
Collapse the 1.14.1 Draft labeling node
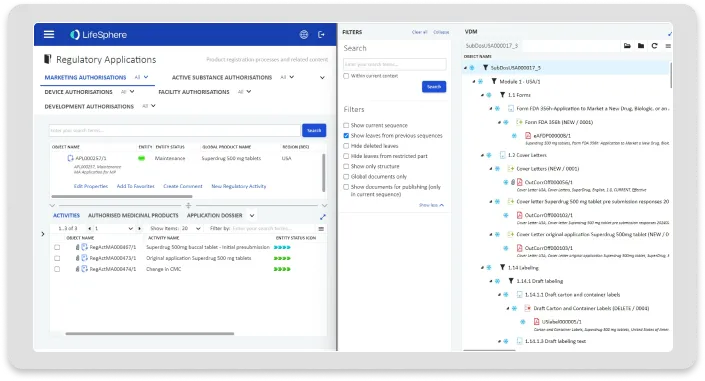pyautogui.click(x=491, y=281)
